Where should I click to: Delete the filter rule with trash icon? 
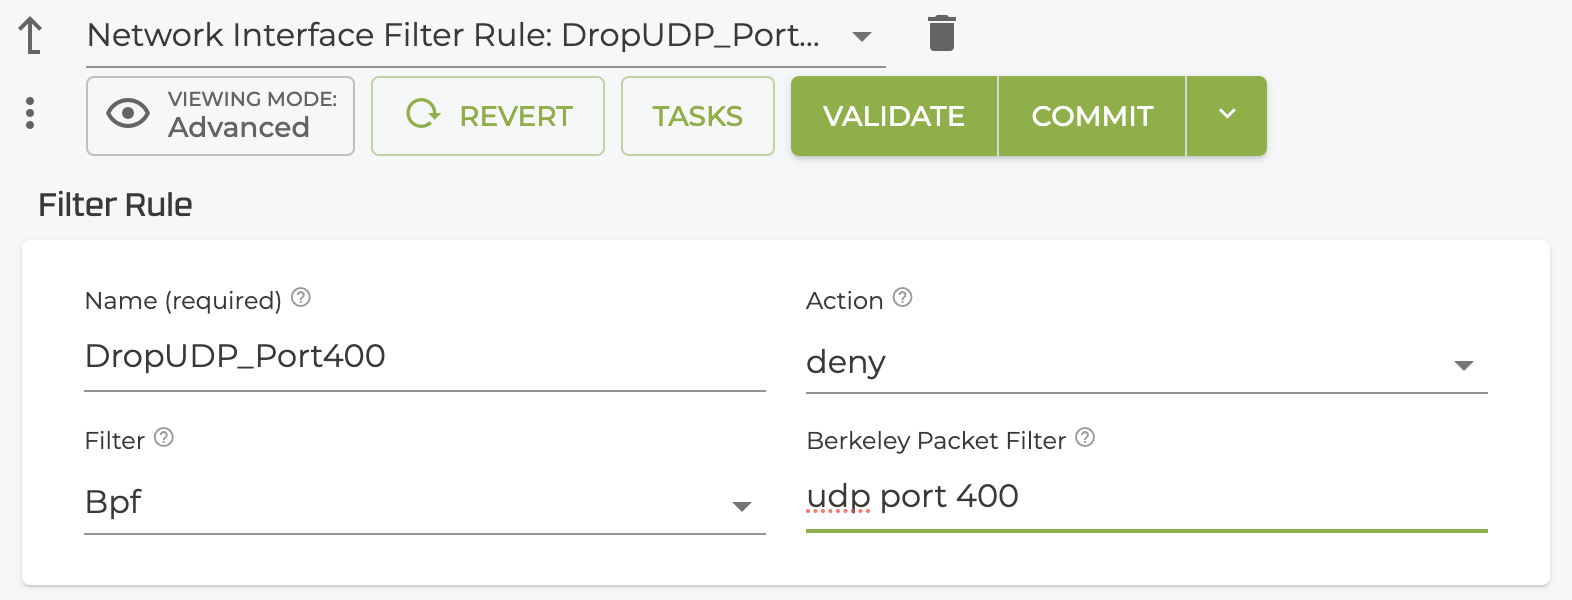click(x=941, y=34)
